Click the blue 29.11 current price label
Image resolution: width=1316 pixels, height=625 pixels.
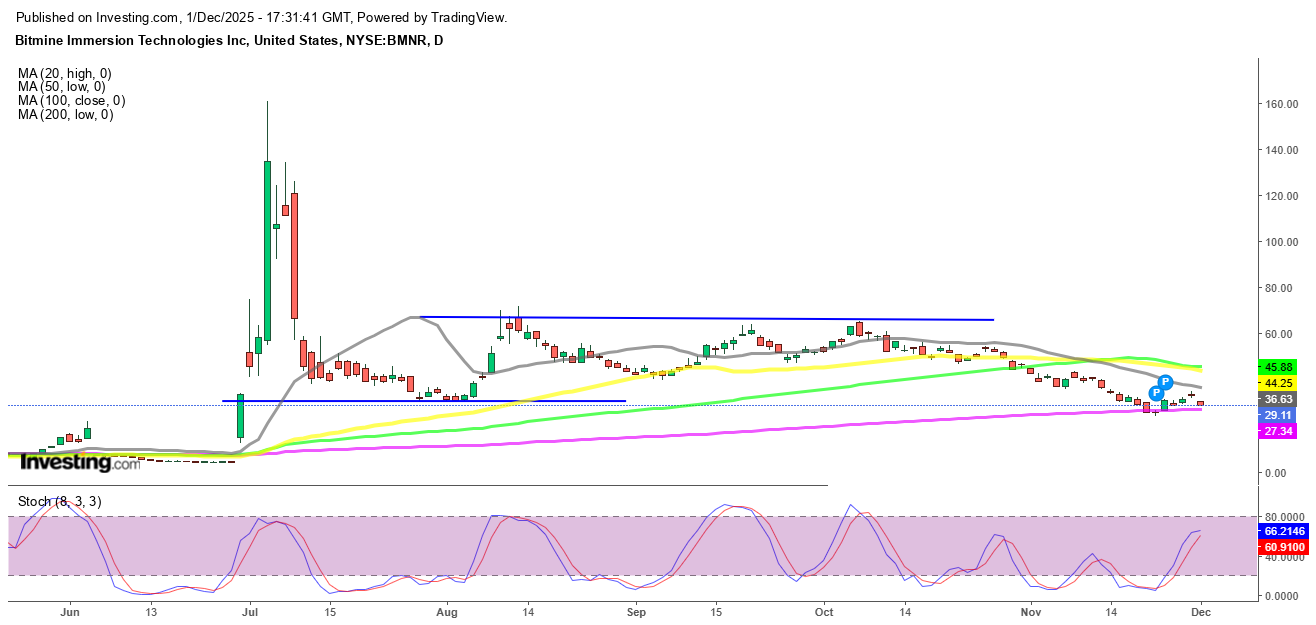(1280, 415)
